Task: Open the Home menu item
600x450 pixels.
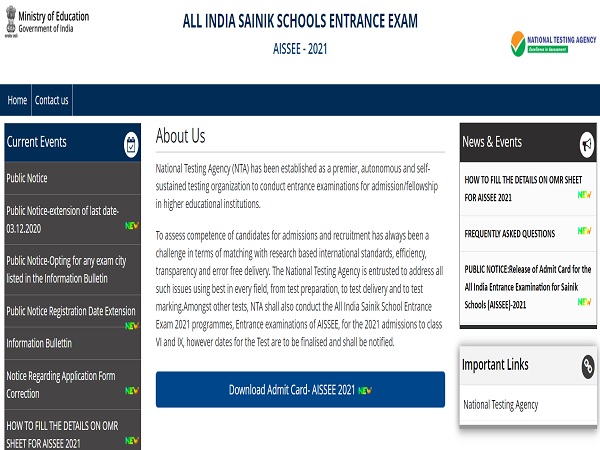Action: pos(17,100)
